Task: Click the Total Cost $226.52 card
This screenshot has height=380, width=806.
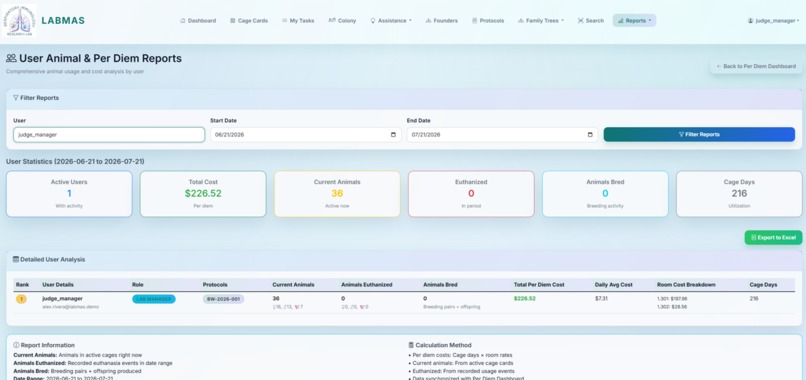Action: (203, 194)
